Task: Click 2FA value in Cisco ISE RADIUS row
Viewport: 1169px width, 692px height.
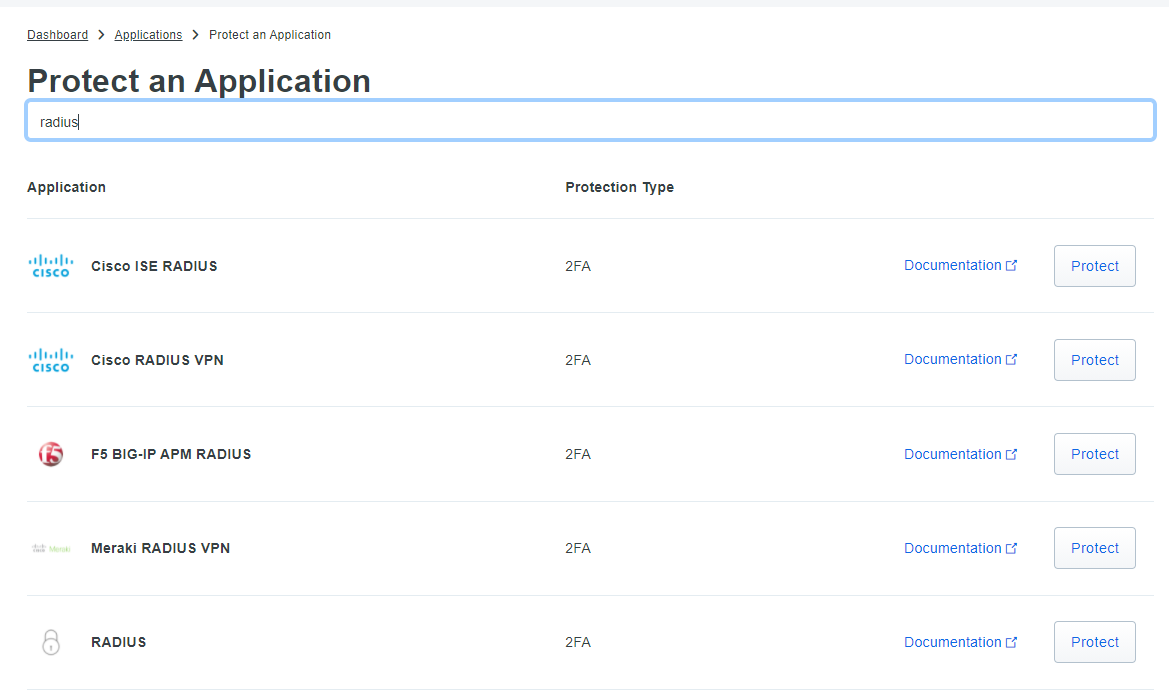Action: [x=578, y=266]
